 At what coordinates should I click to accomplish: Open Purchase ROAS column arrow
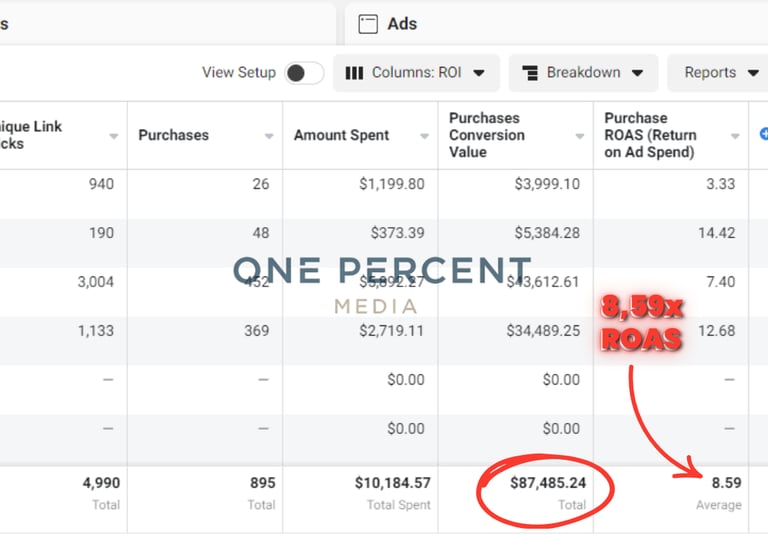pos(735,136)
